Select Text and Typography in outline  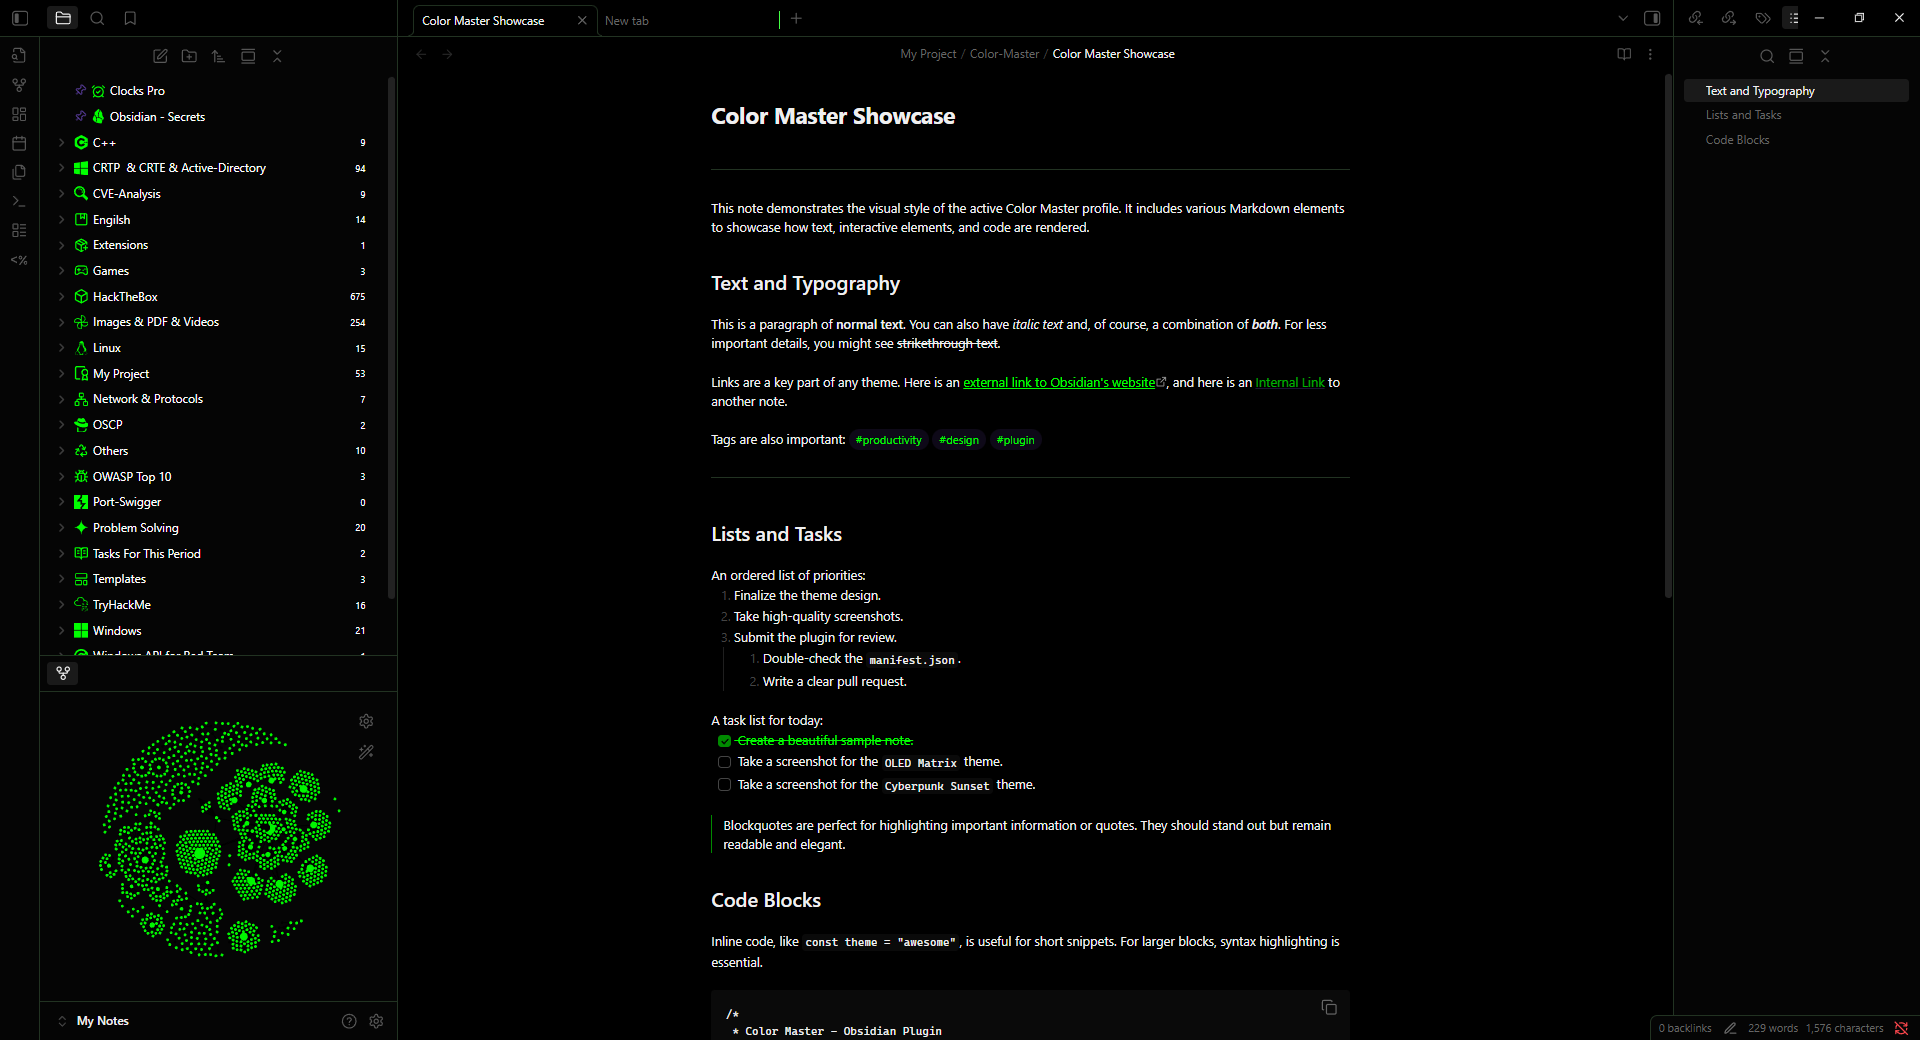coord(1796,91)
